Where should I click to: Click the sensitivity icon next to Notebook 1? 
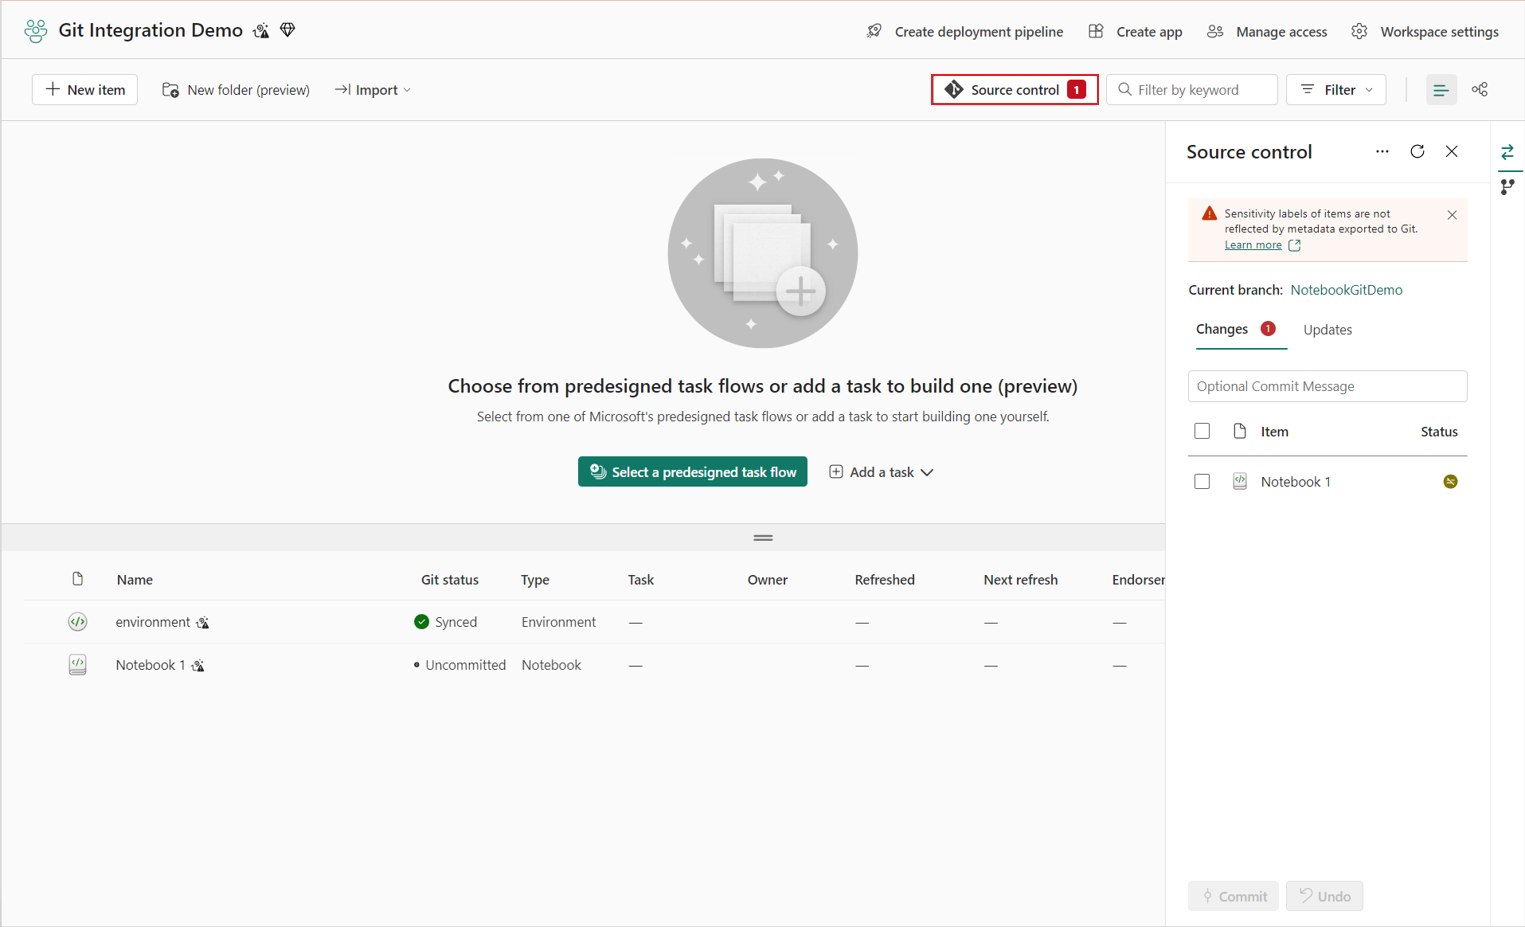198,666
